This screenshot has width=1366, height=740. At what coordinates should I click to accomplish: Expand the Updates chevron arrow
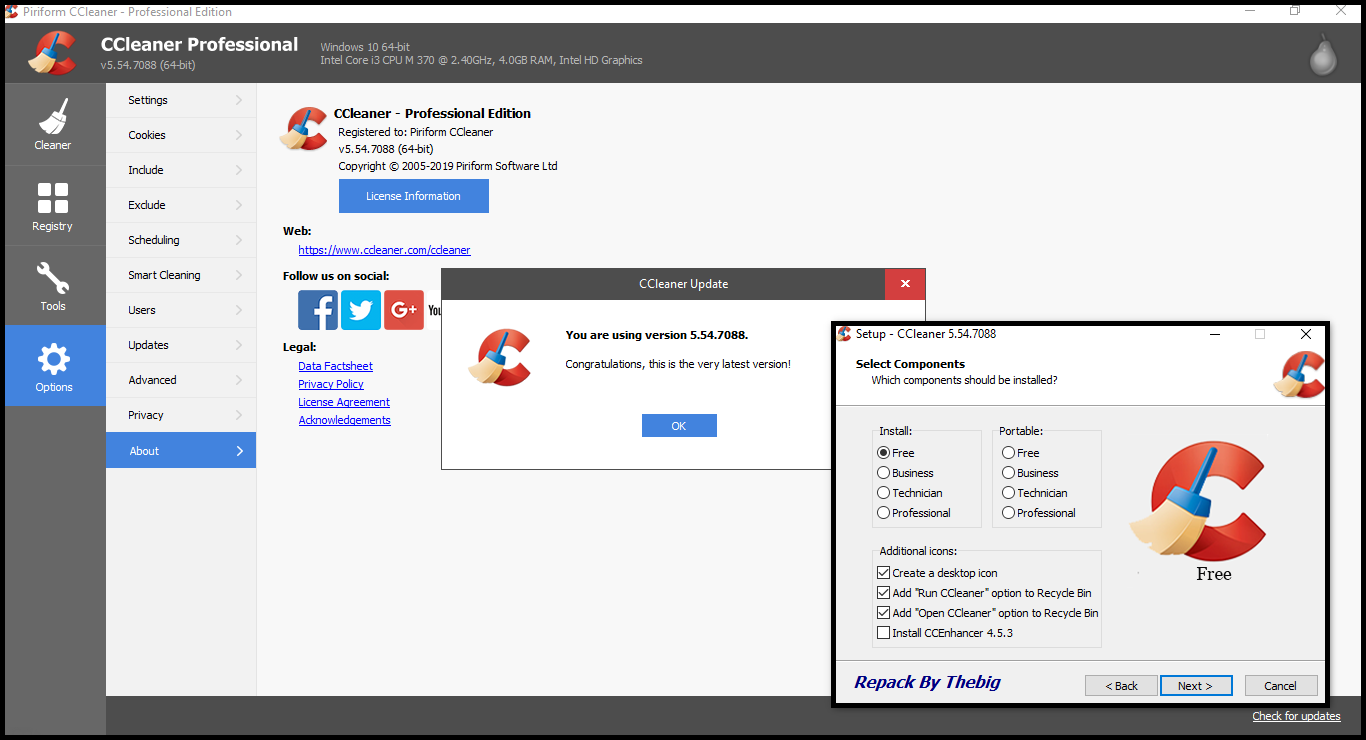(x=239, y=345)
